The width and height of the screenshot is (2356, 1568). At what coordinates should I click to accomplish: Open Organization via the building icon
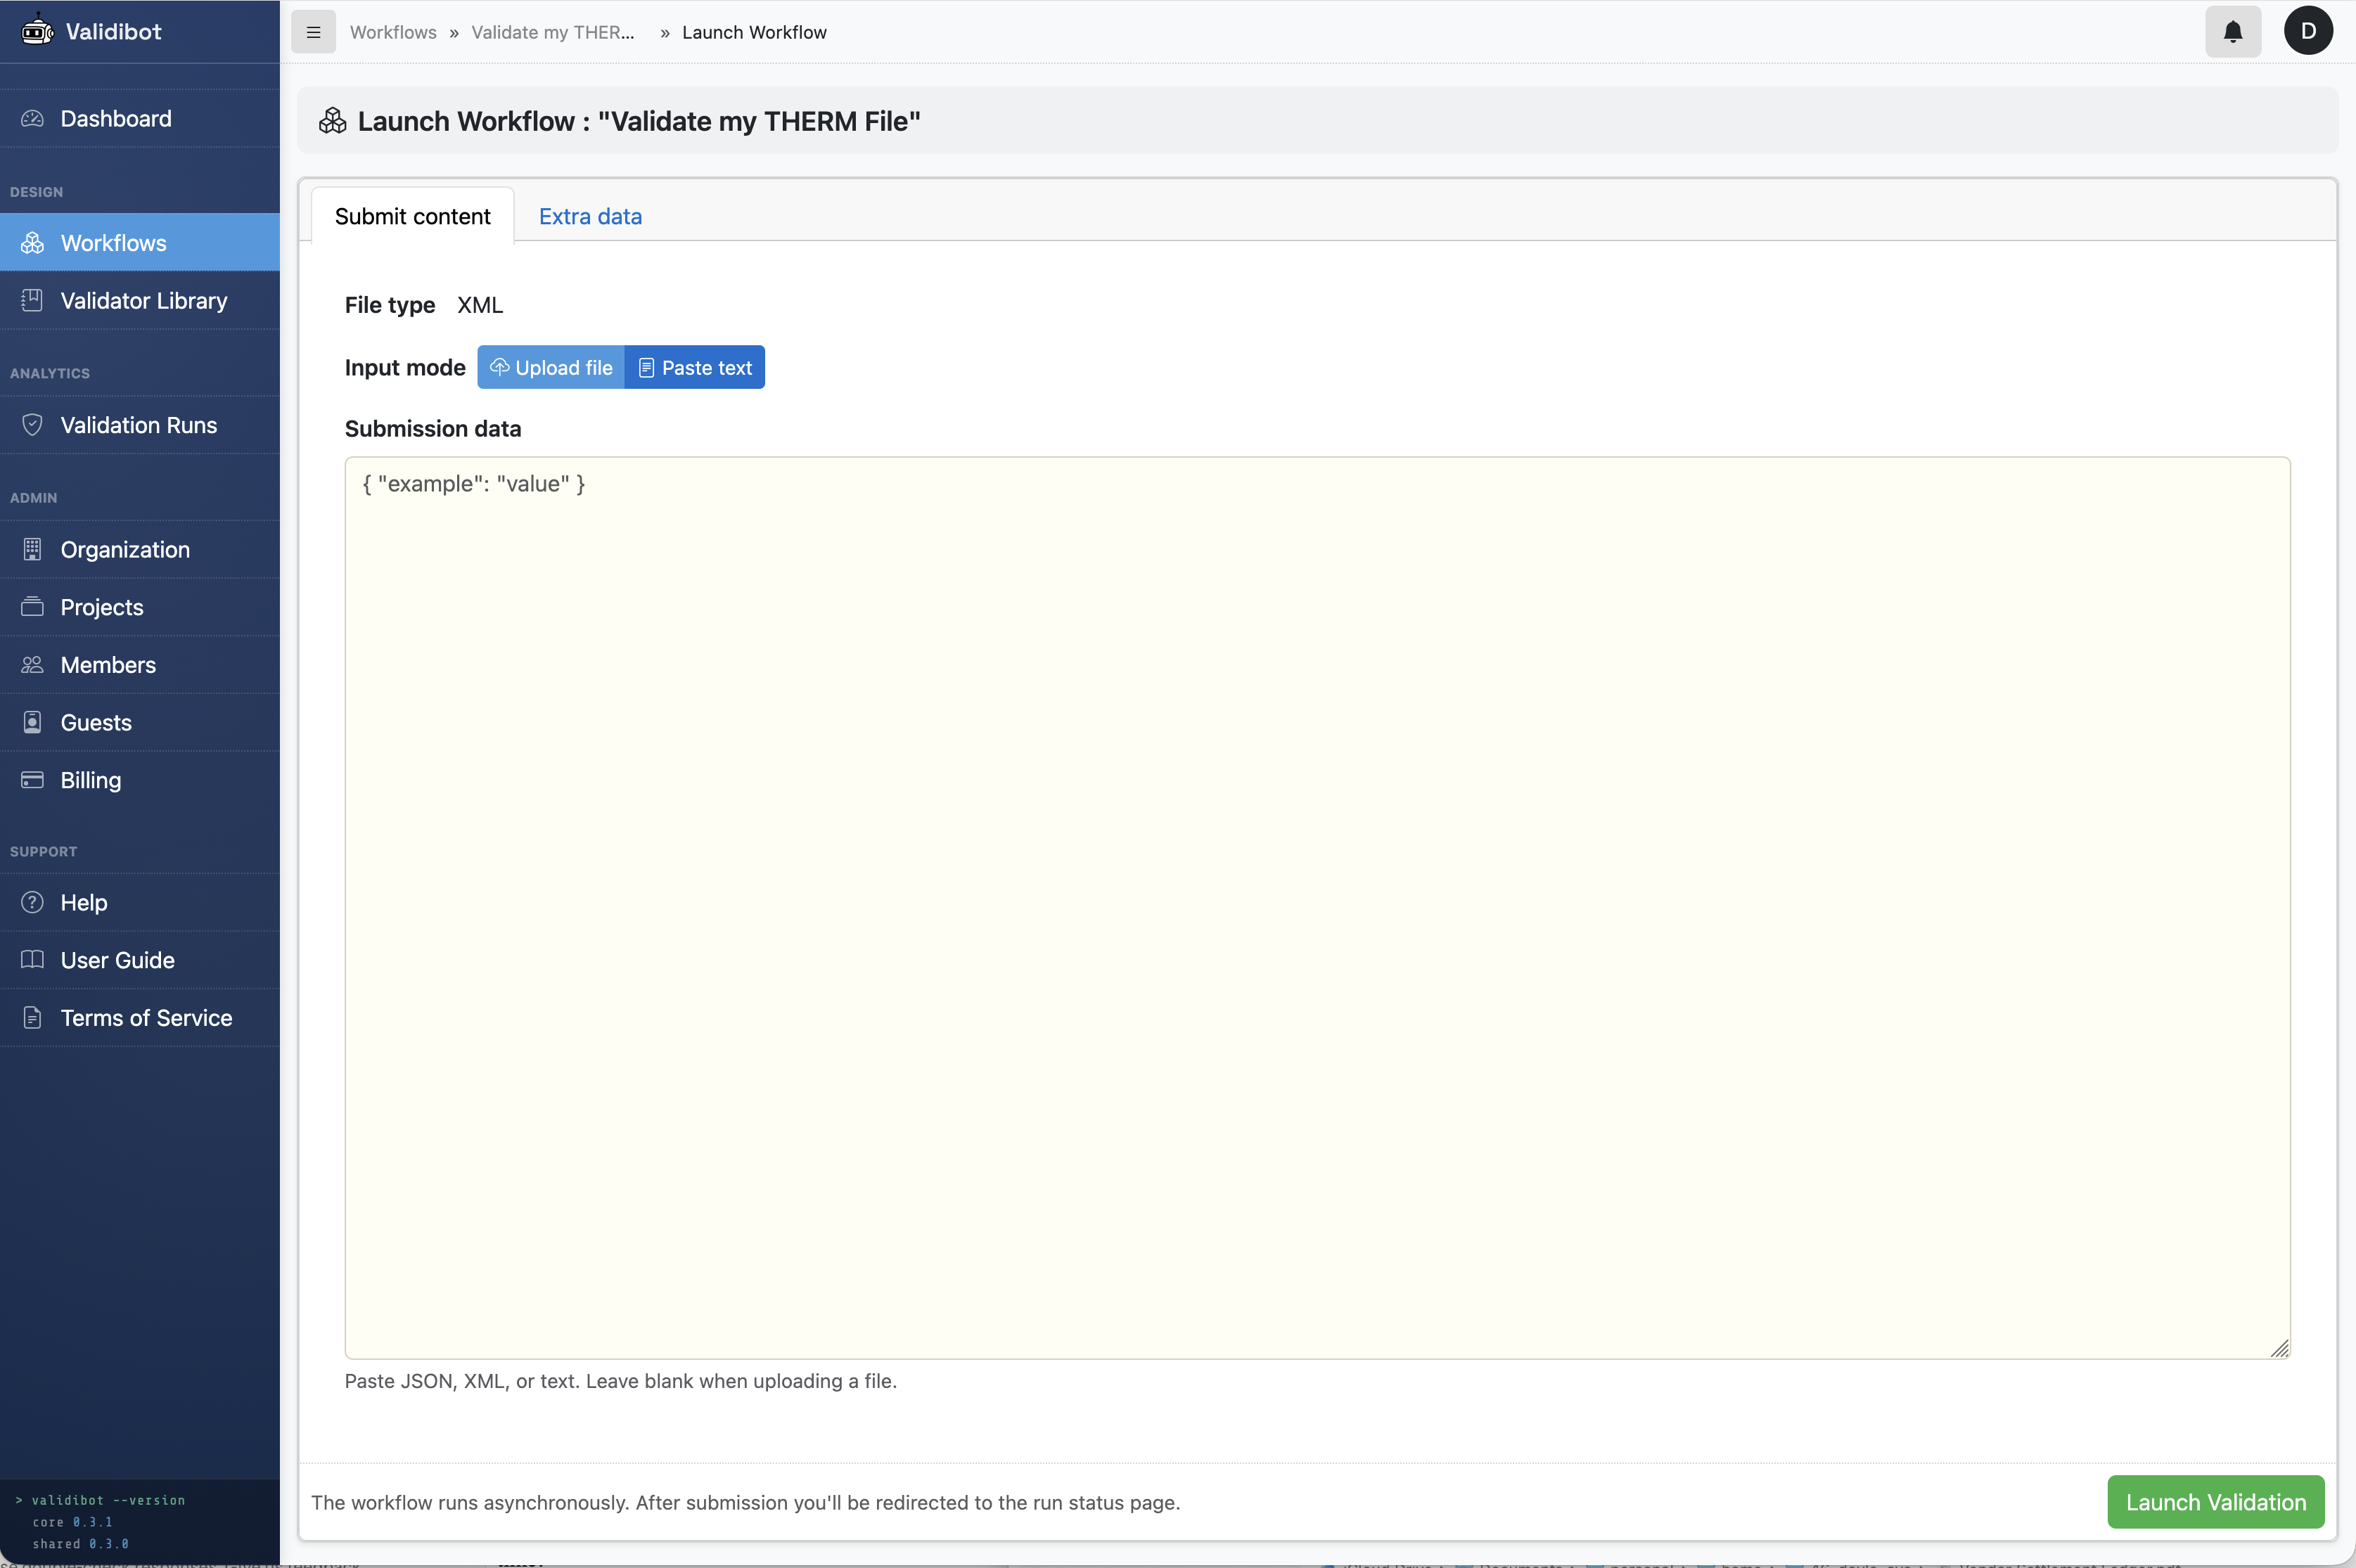tap(31, 549)
